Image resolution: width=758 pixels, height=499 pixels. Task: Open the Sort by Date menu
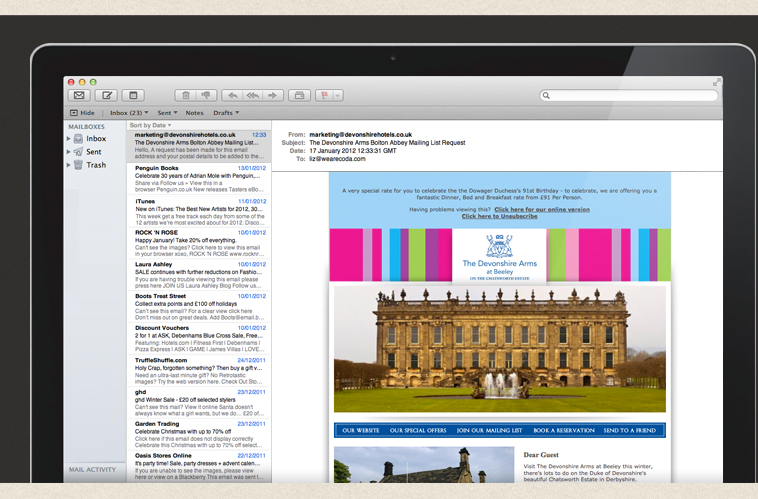click(x=150, y=125)
